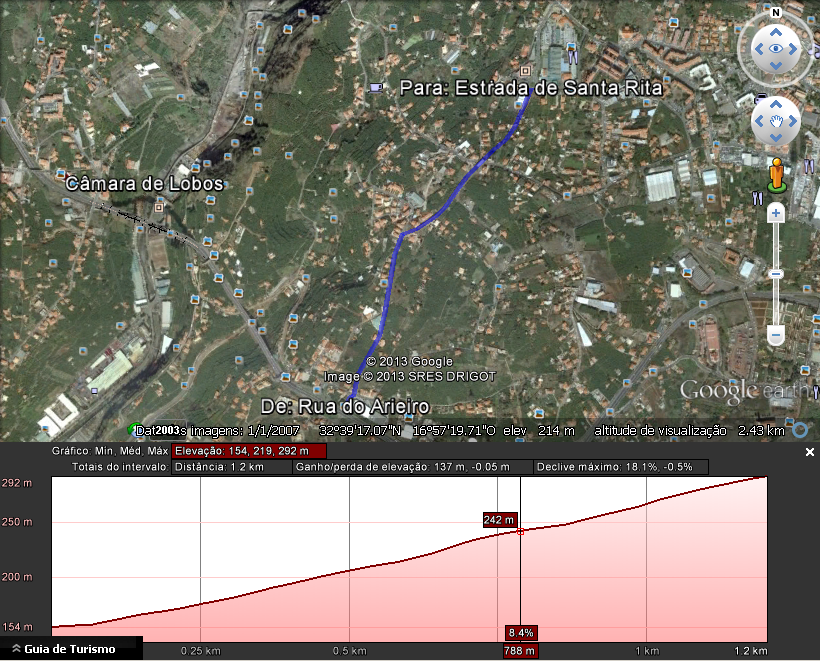Image resolution: width=820 pixels, height=662 pixels.
Task: Close the elevation profile panel
Action: [x=810, y=452]
